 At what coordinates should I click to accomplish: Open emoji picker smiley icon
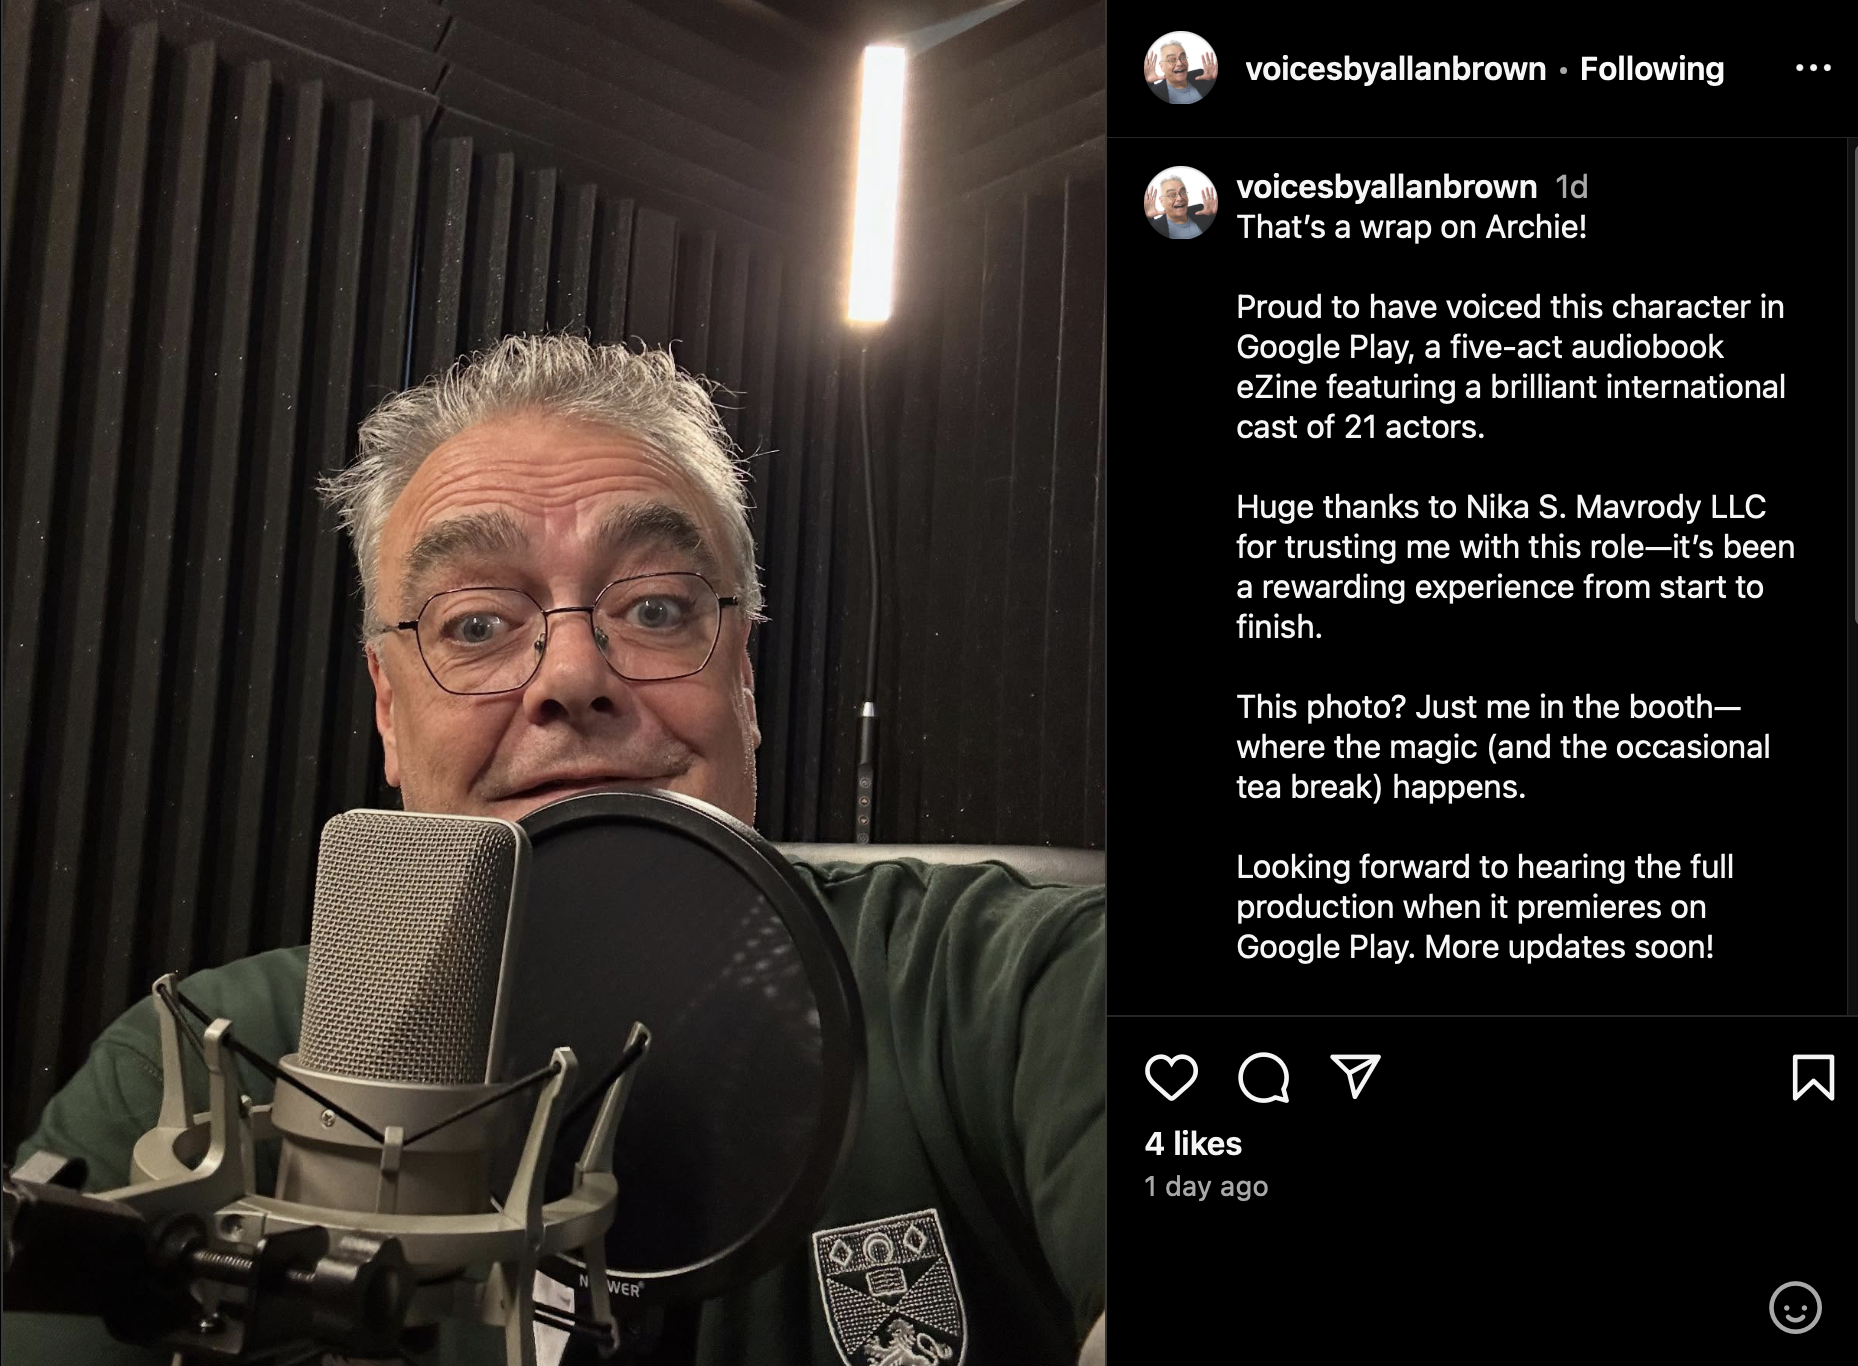(1795, 1307)
